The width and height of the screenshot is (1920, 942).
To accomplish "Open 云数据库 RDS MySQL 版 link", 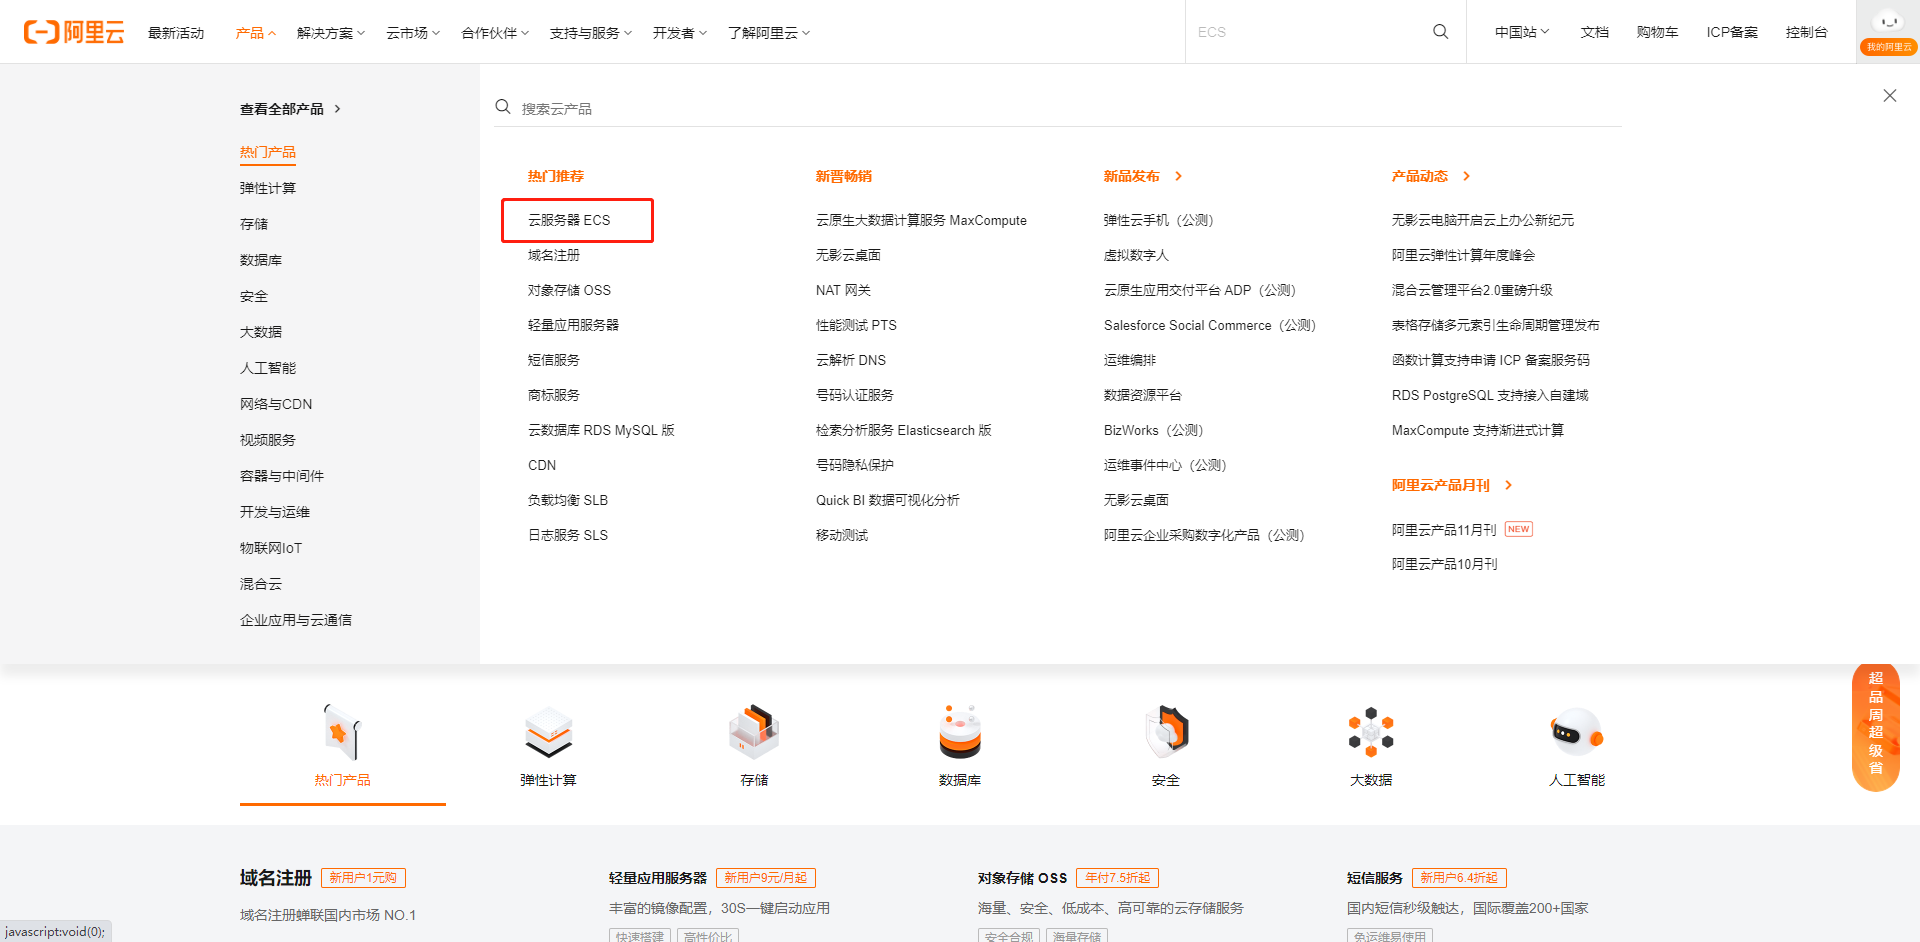I will coord(601,430).
